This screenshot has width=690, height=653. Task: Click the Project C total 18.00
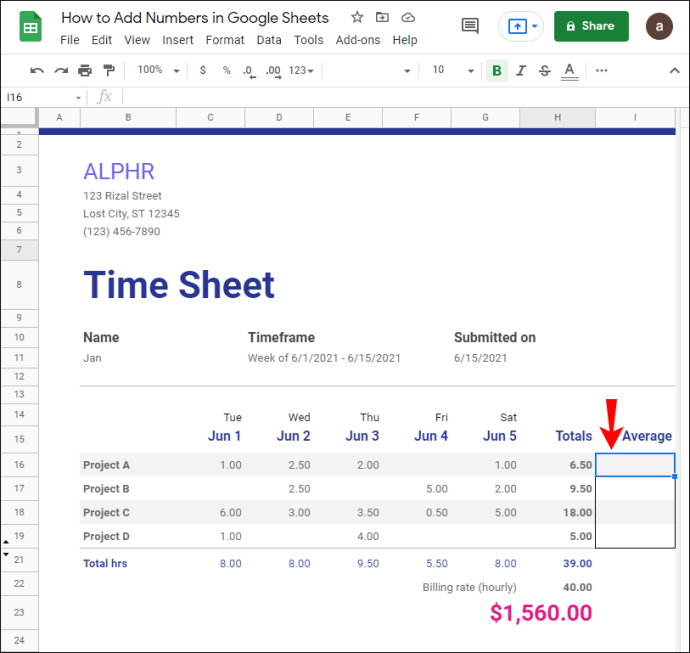click(x=577, y=513)
